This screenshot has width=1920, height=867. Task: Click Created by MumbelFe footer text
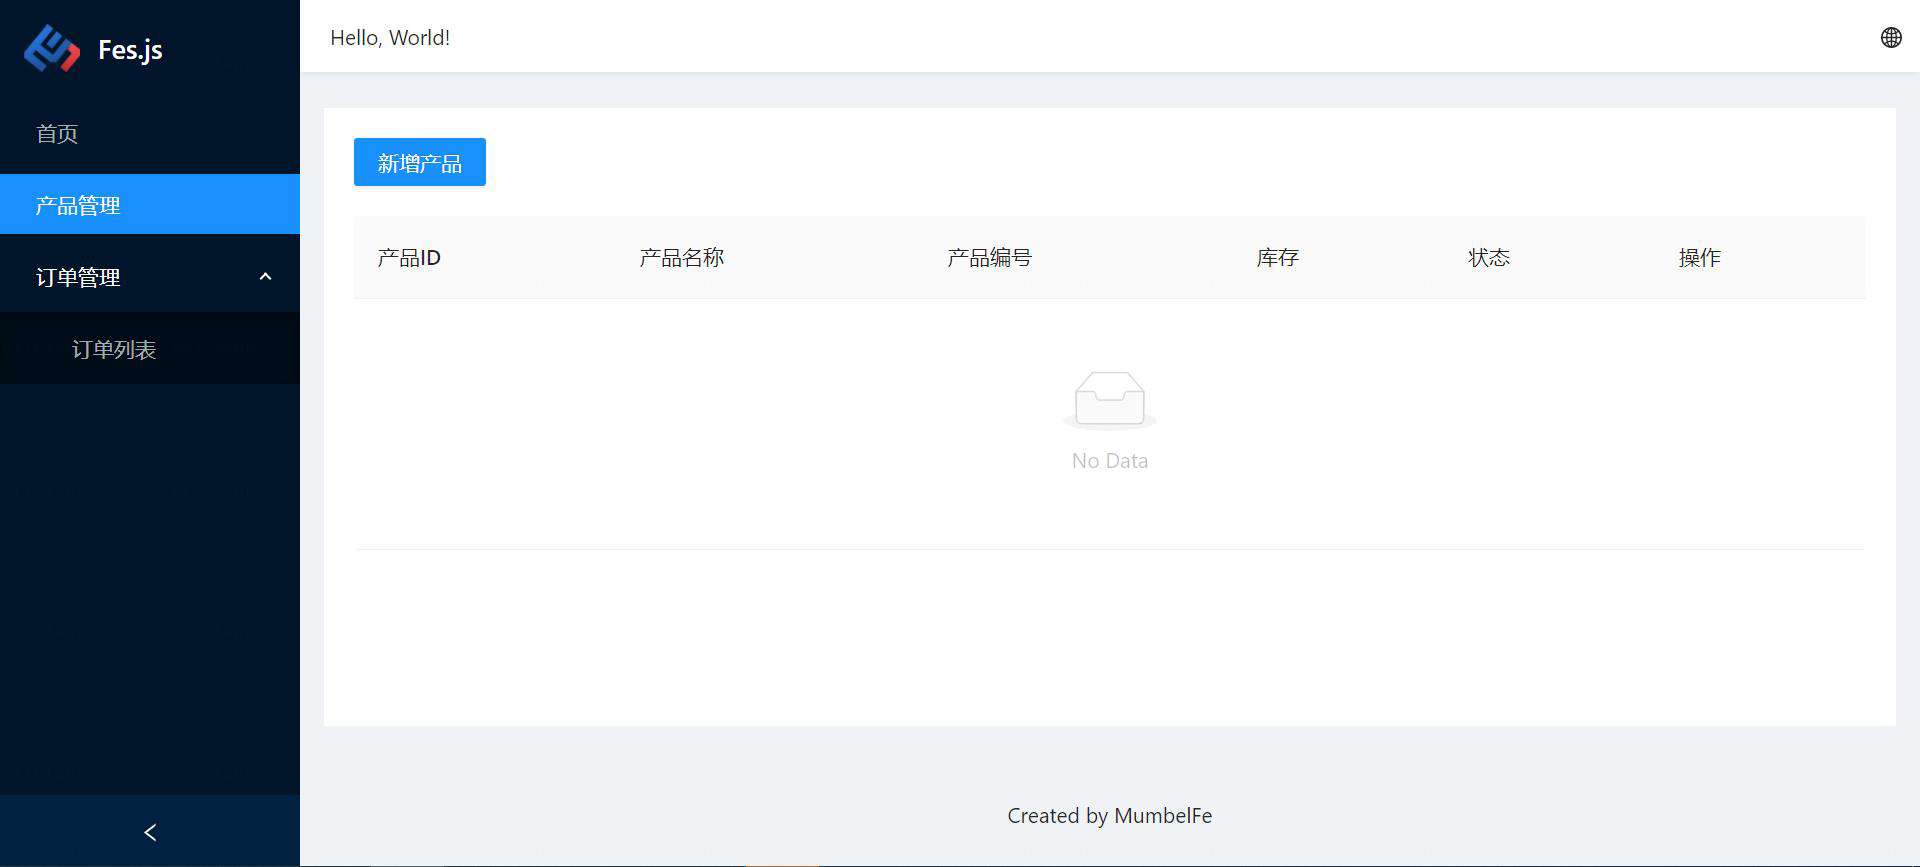point(1109,815)
